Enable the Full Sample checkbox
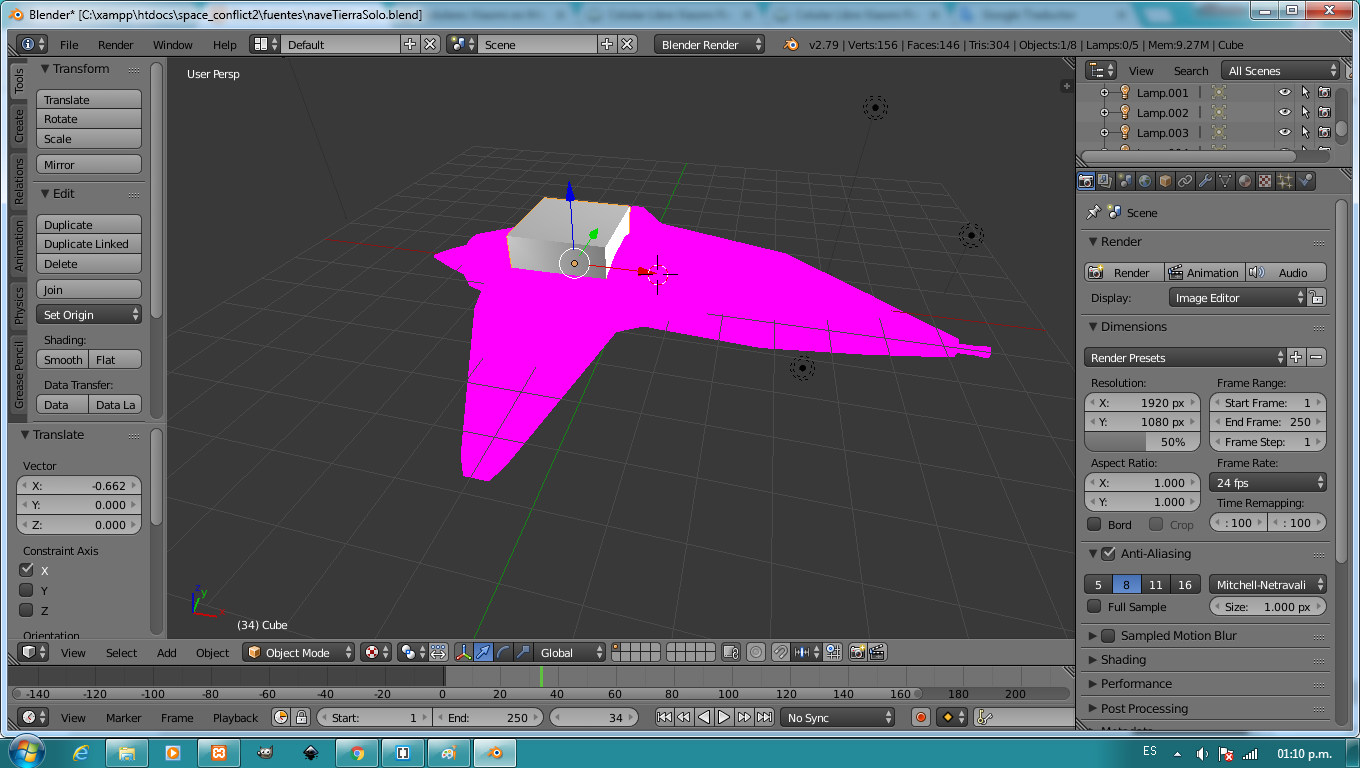The image size is (1360, 768). tap(1094, 606)
